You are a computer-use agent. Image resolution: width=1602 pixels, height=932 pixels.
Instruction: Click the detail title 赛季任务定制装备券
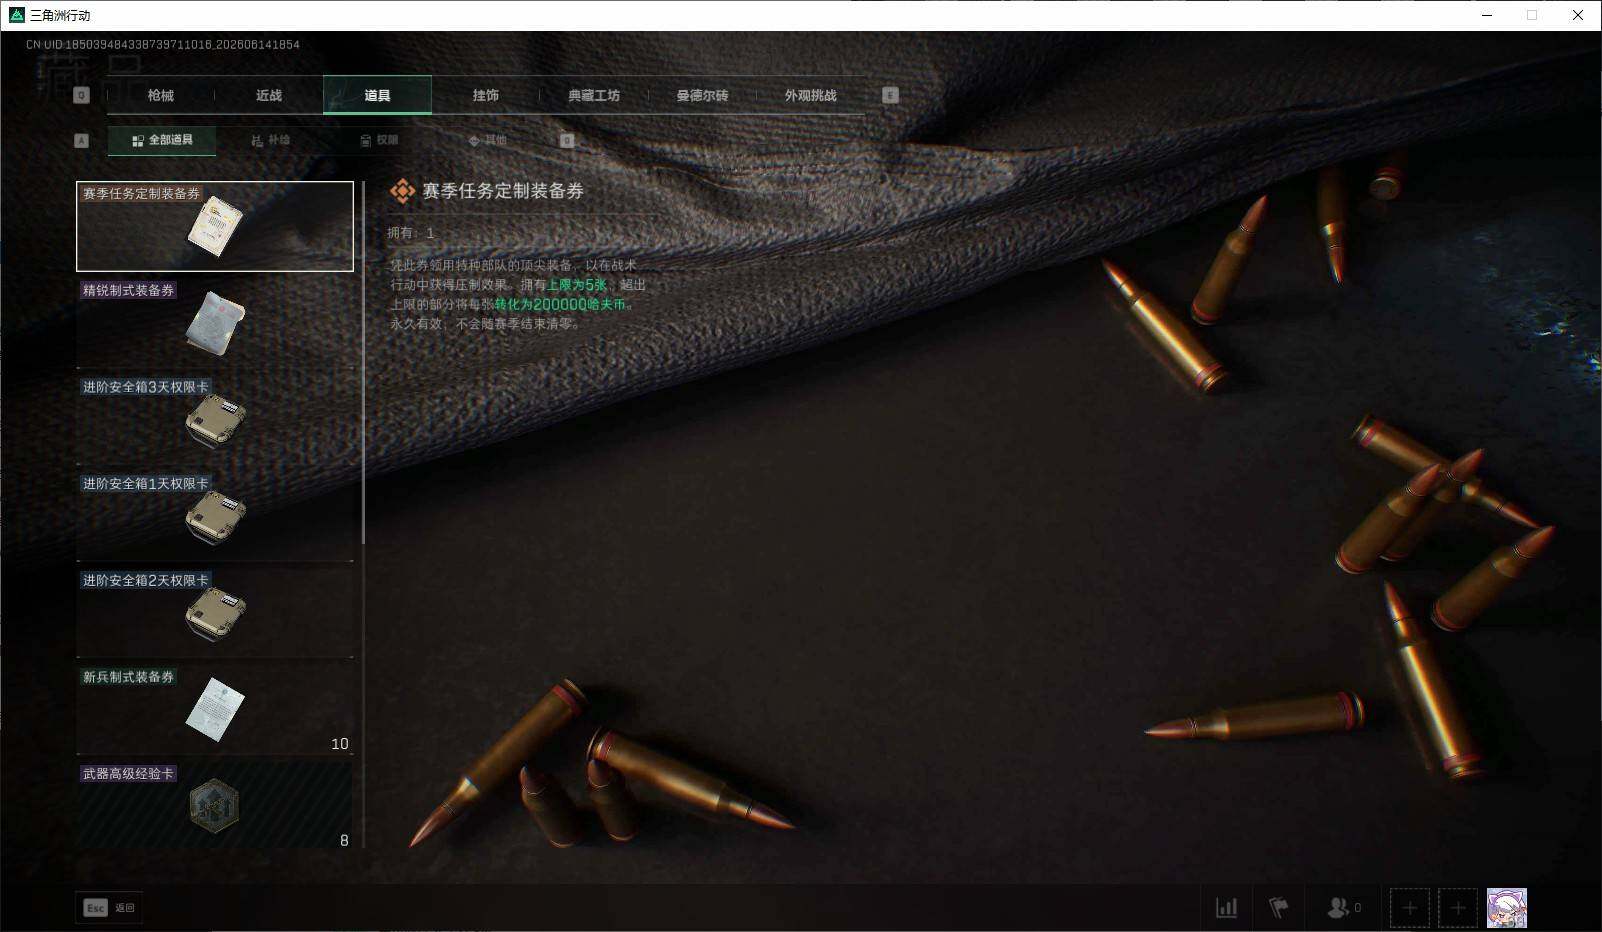click(503, 191)
